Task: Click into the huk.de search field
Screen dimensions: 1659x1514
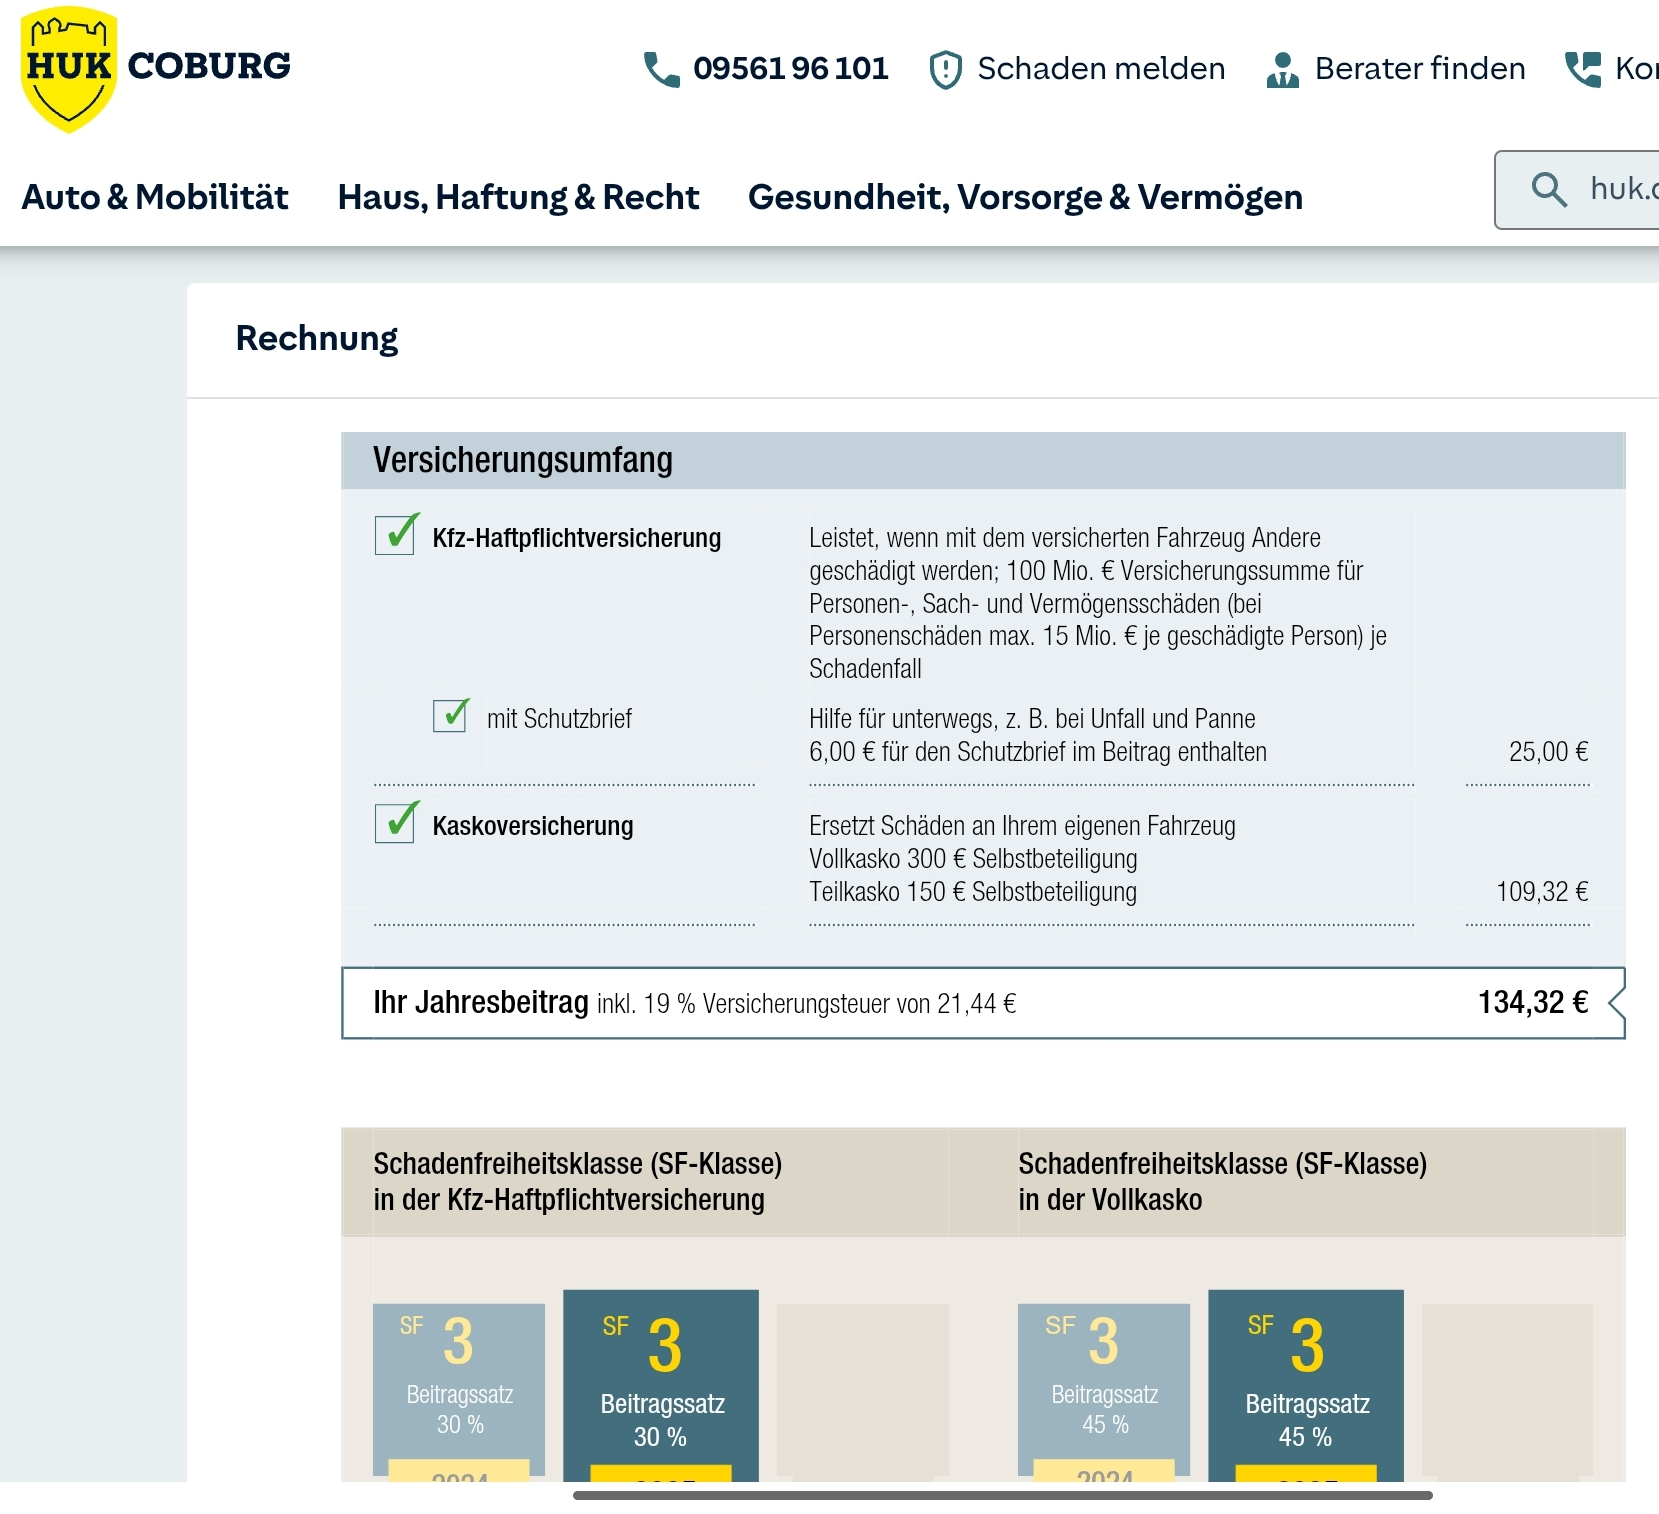Action: [x=1620, y=189]
